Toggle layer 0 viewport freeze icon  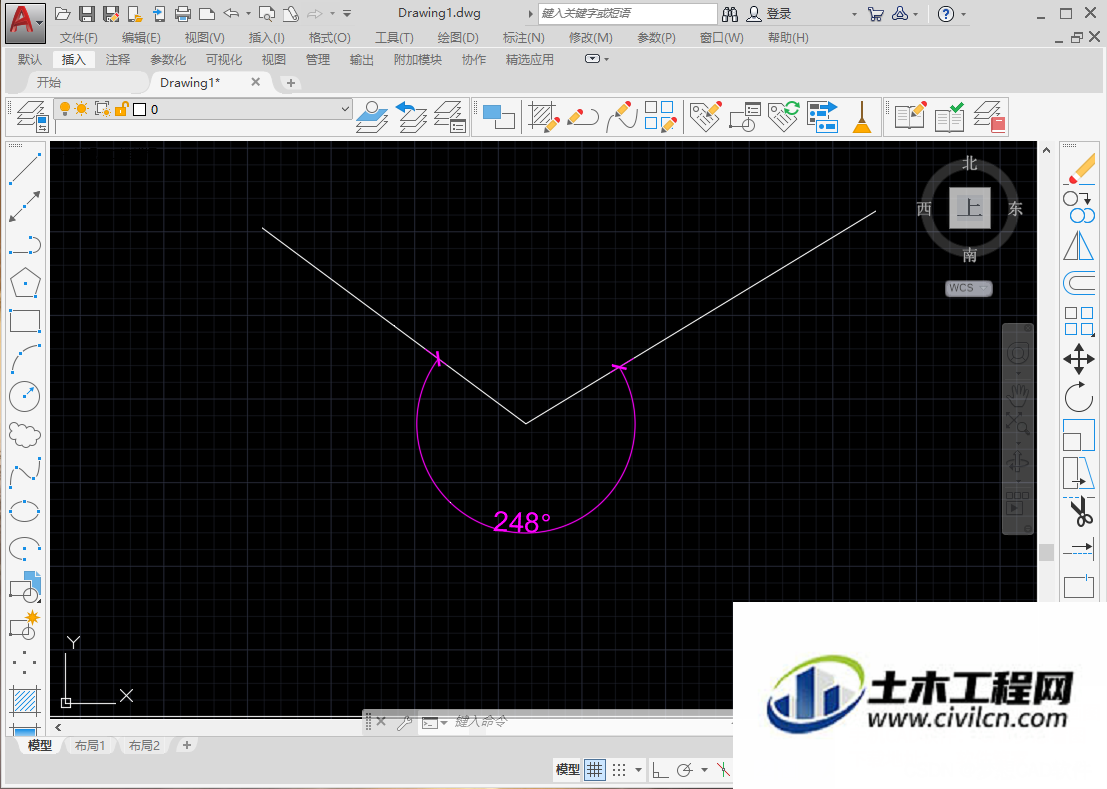(102, 109)
